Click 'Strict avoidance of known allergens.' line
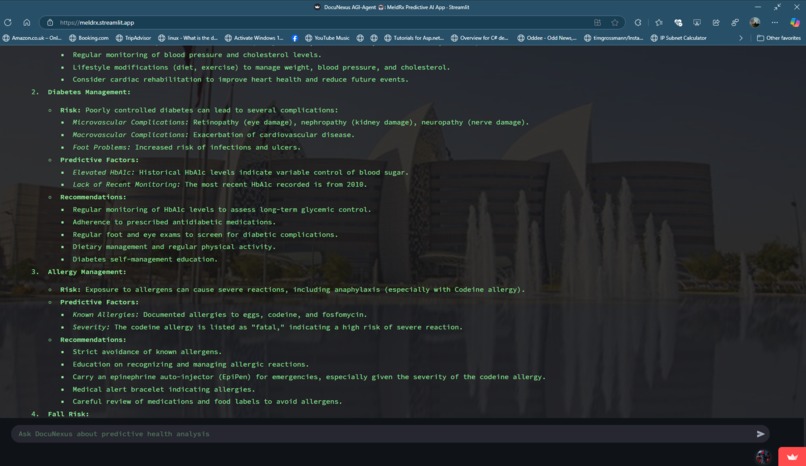Viewport: 806px width, 466px height. [x=147, y=352]
